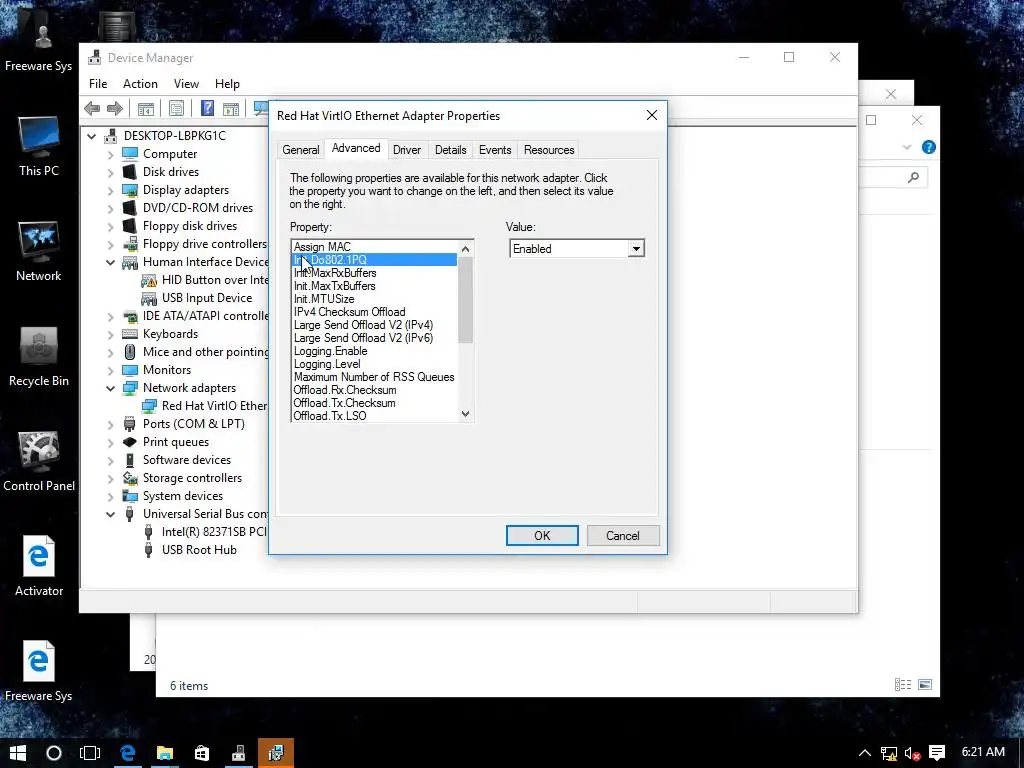
Task: Show hidden tray icons chevron
Action: (x=864, y=754)
